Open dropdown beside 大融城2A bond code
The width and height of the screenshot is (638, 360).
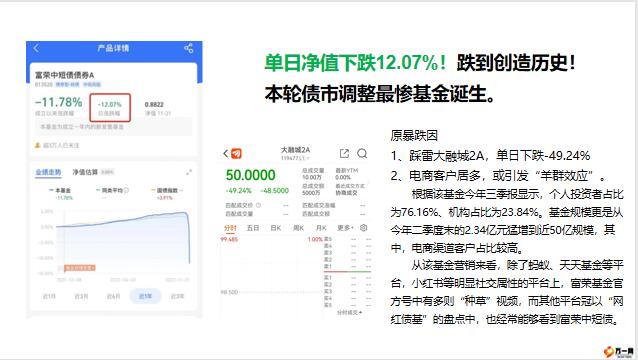[308, 158]
